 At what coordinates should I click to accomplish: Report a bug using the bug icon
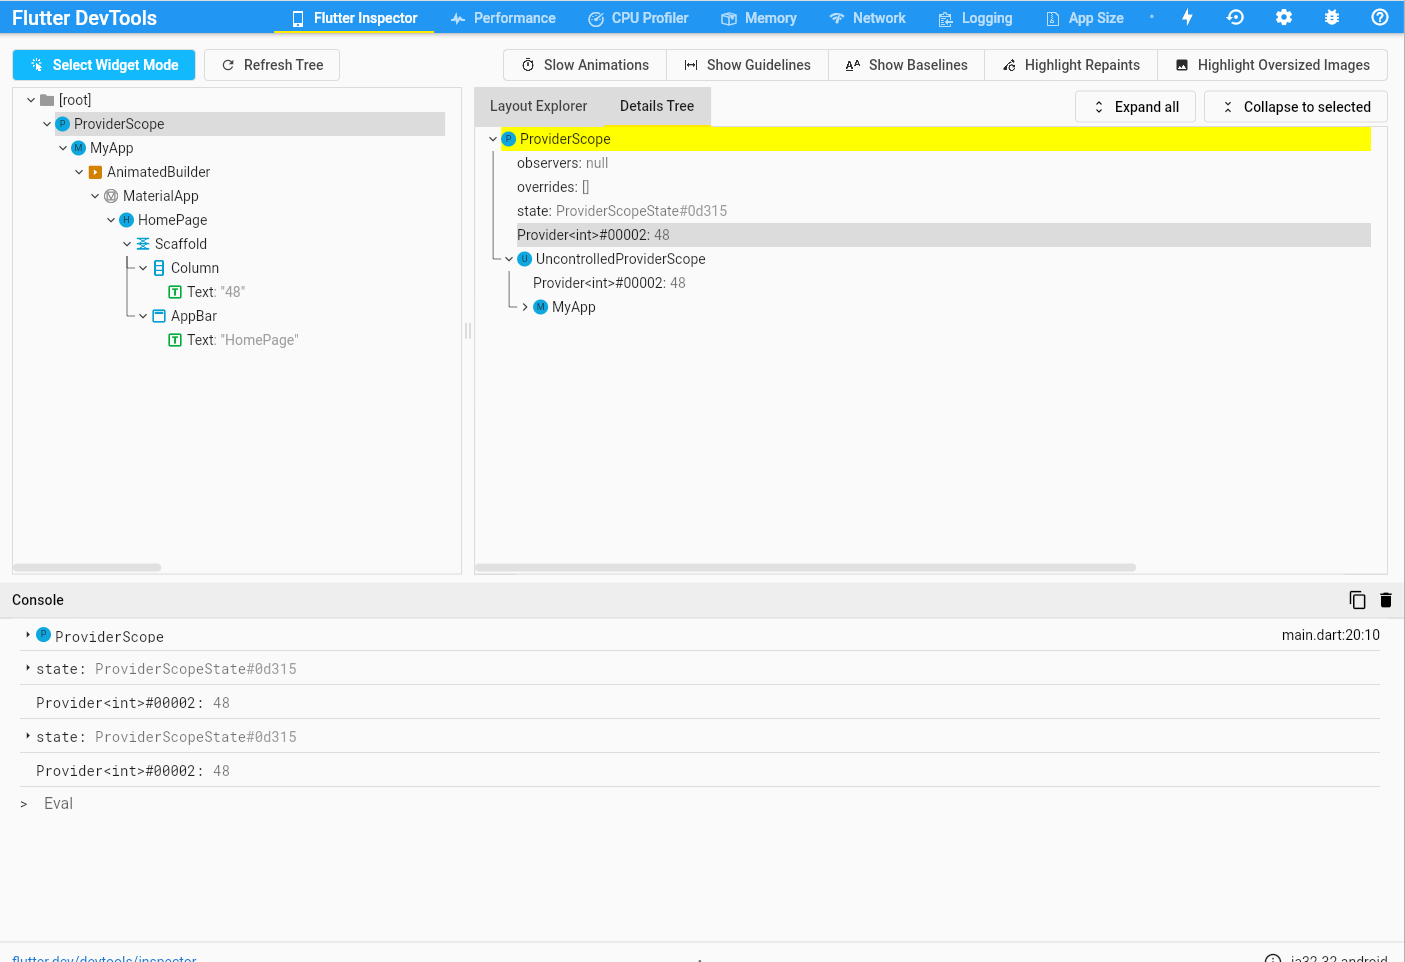pos(1331,17)
